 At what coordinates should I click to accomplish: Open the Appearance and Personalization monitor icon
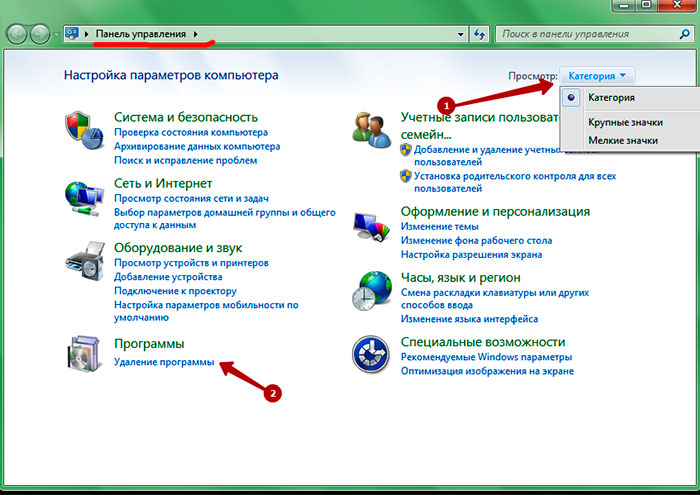tap(371, 227)
